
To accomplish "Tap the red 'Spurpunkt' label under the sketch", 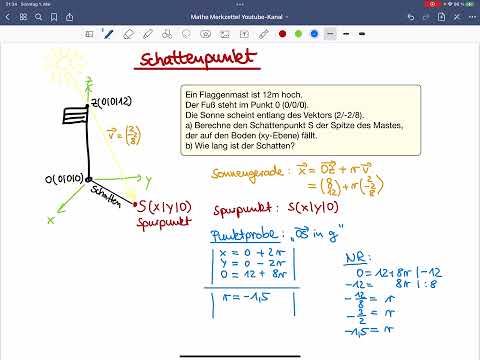I will 164,223.
